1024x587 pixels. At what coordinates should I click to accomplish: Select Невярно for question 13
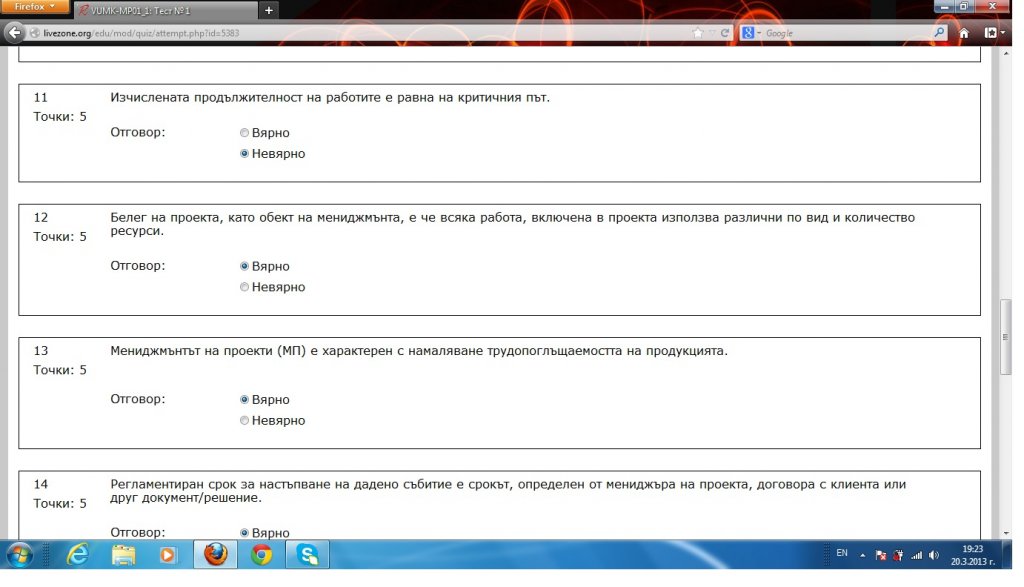point(244,420)
